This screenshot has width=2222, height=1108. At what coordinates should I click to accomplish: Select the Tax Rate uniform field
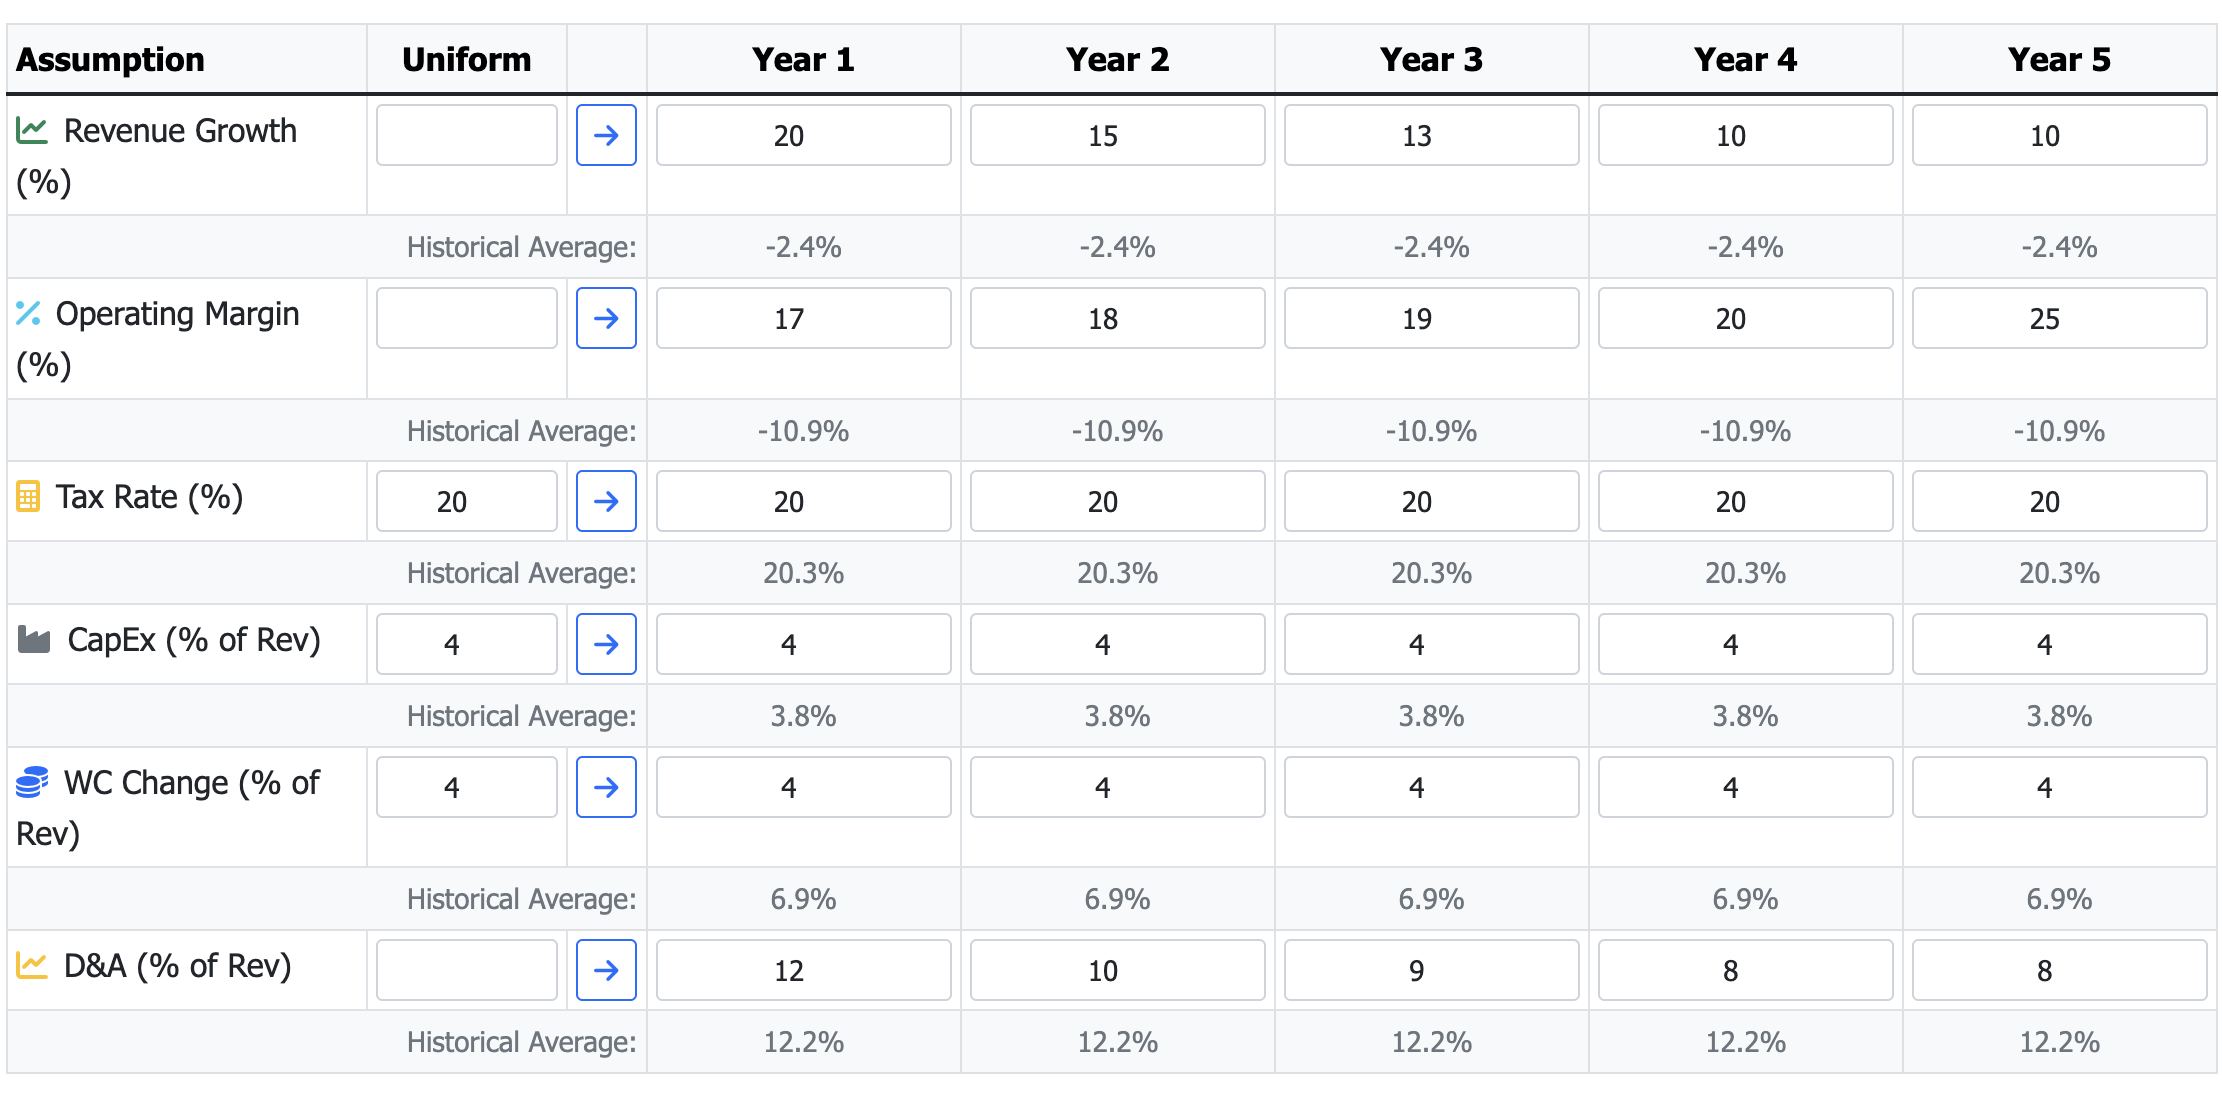click(466, 501)
